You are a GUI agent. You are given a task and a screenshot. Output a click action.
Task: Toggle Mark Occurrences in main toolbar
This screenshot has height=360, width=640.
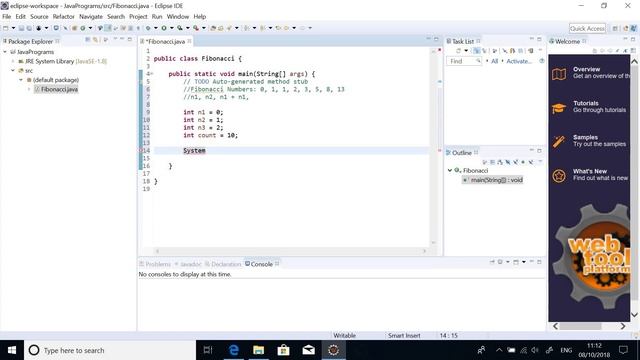pos(108,28)
